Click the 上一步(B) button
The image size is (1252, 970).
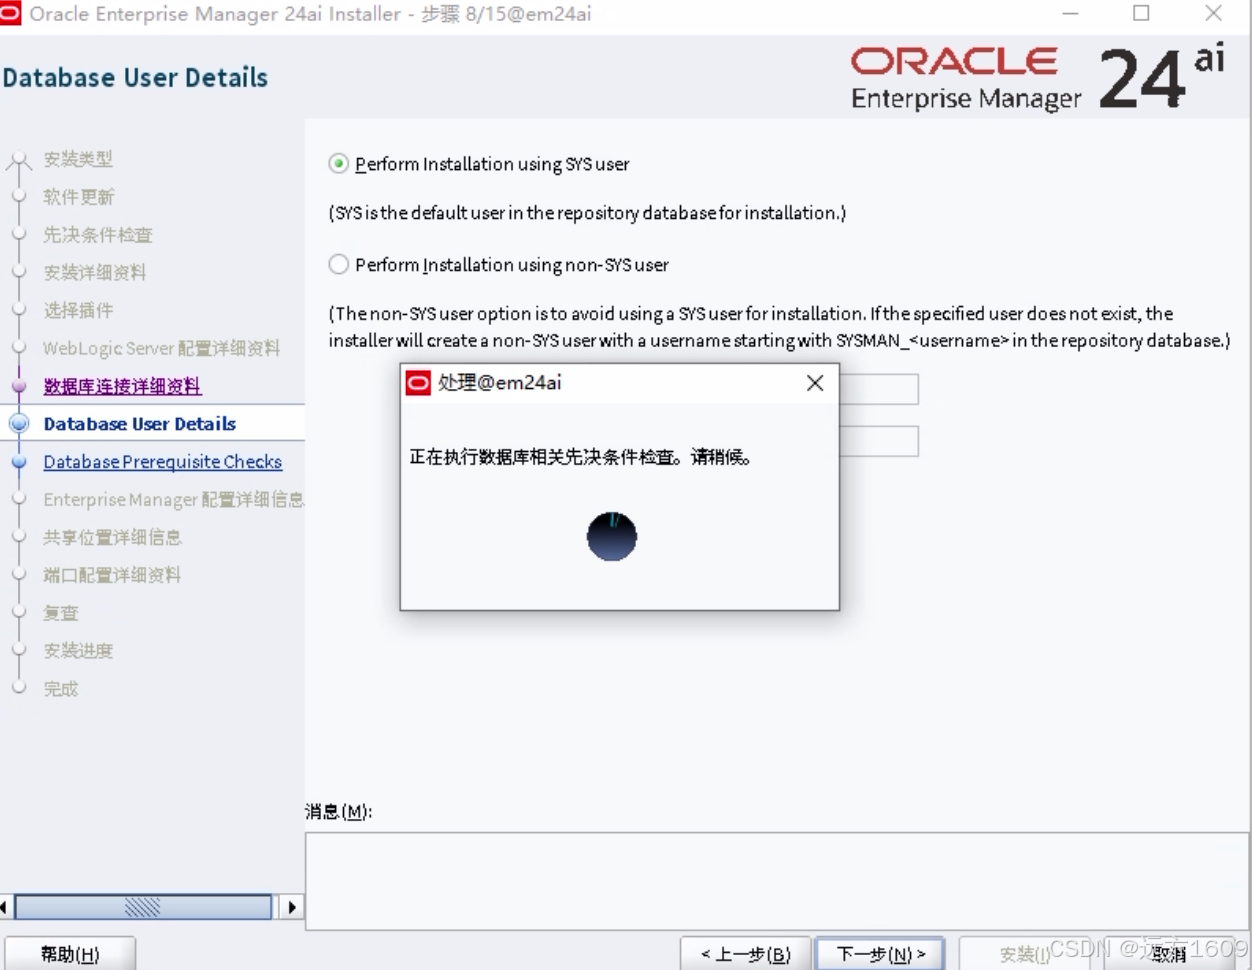[x=746, y=954]
